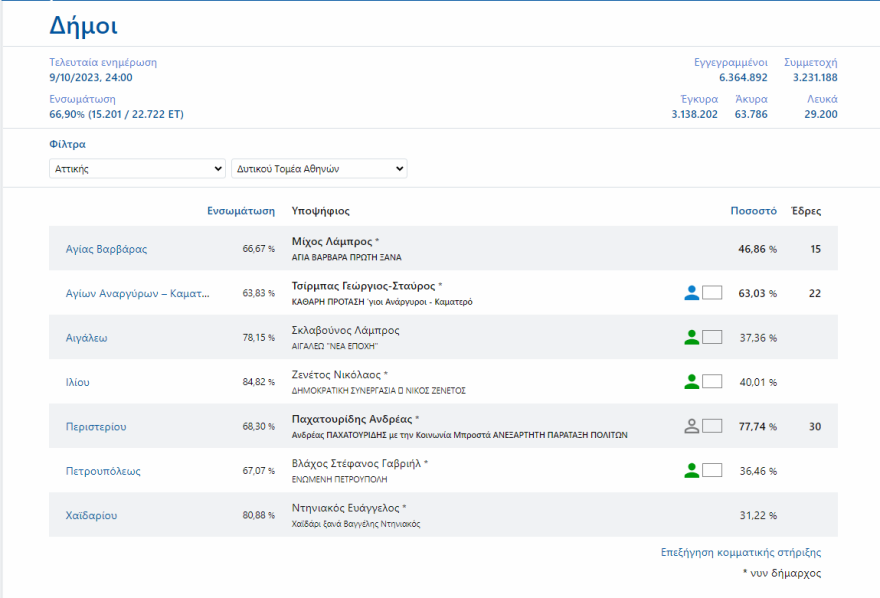Click the blue person icon for Τσίρμπας Γεώργιος-Σταύρος

click(x=691, y=293)
